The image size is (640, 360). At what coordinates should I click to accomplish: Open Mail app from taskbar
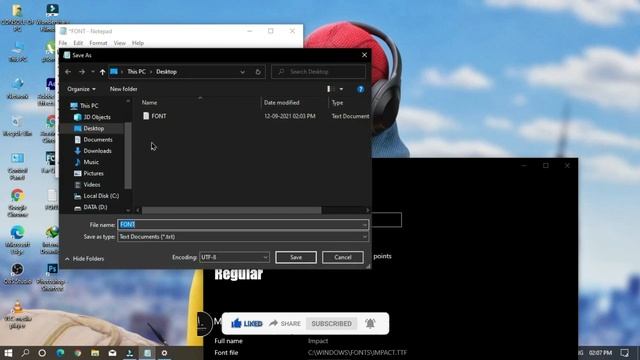[x=113, y=353]
